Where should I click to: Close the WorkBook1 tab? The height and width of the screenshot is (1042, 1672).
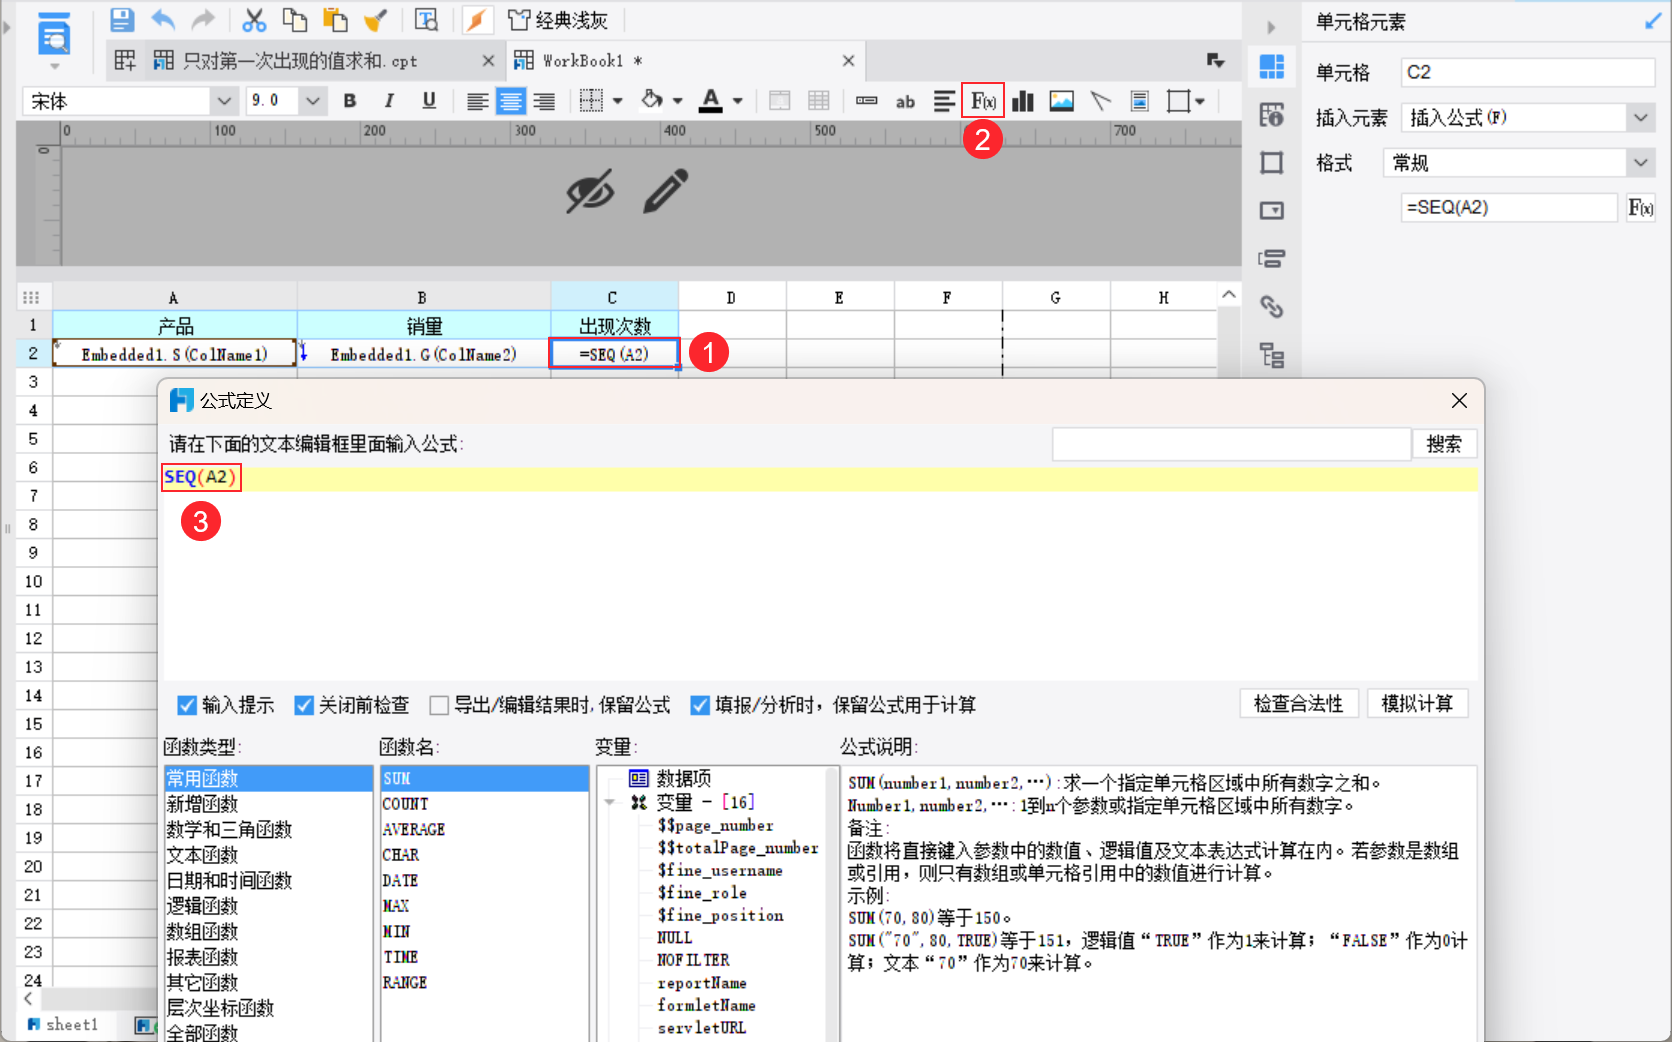click(x=848, y=61)
